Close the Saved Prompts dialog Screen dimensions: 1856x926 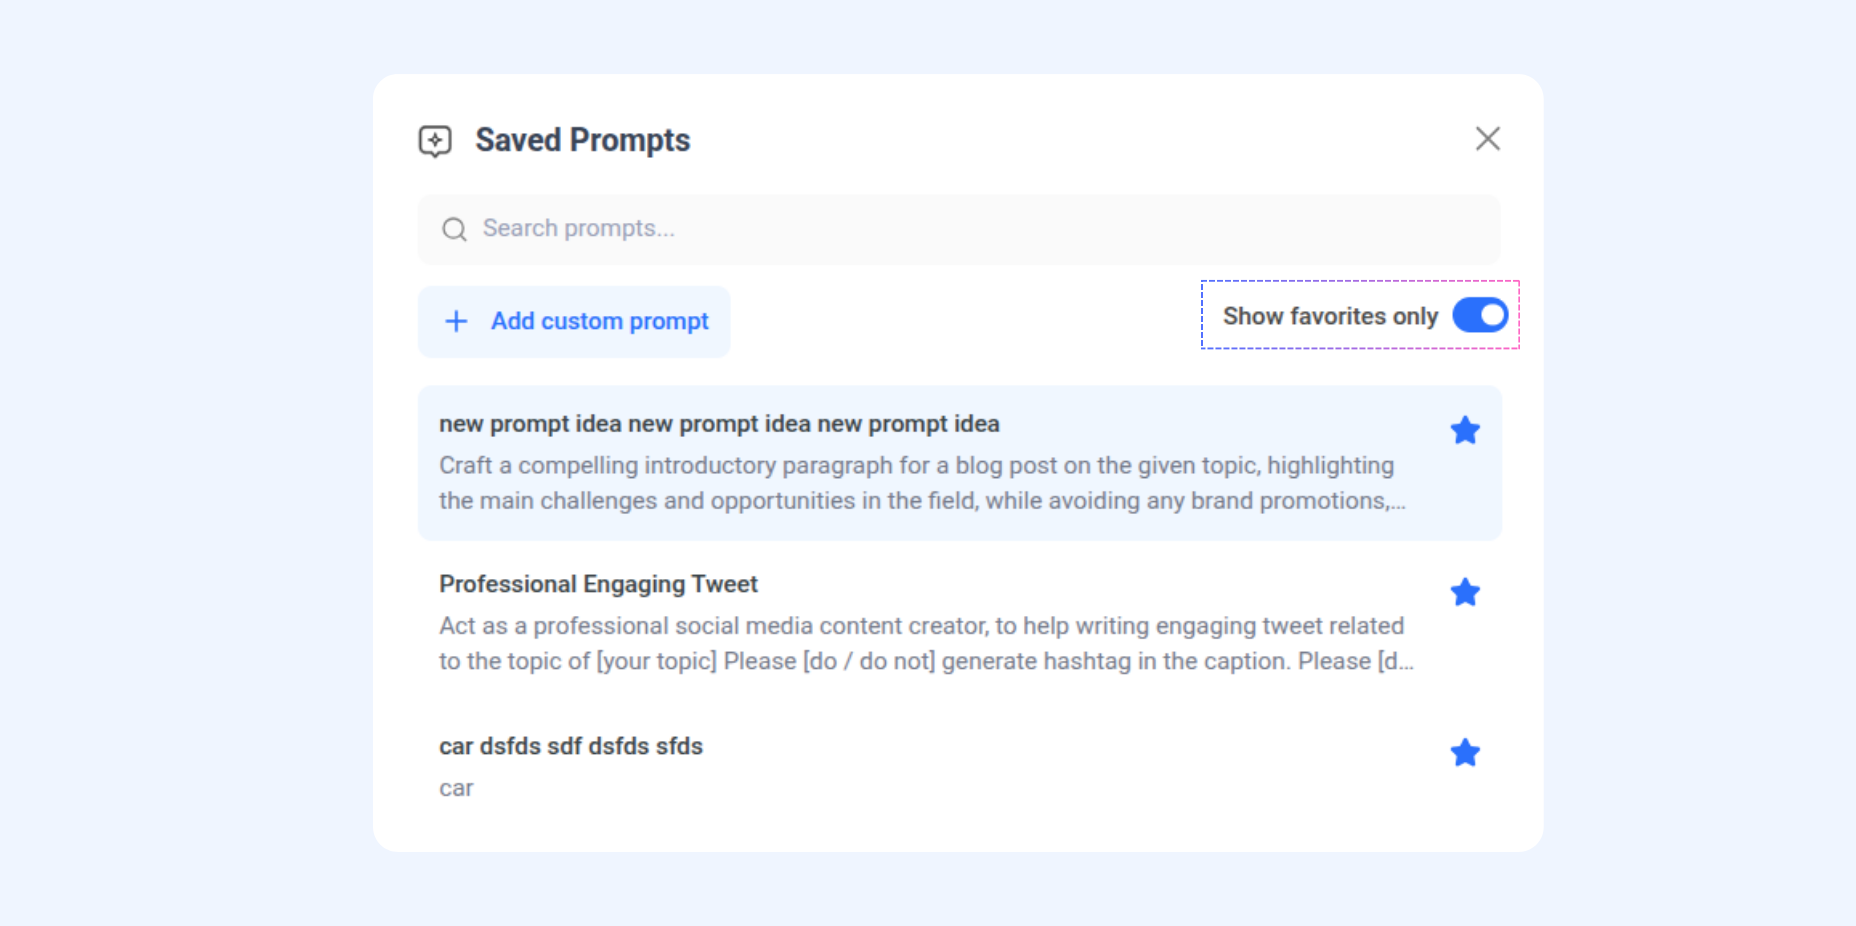pyautogui.click(x=1487, y=139)
